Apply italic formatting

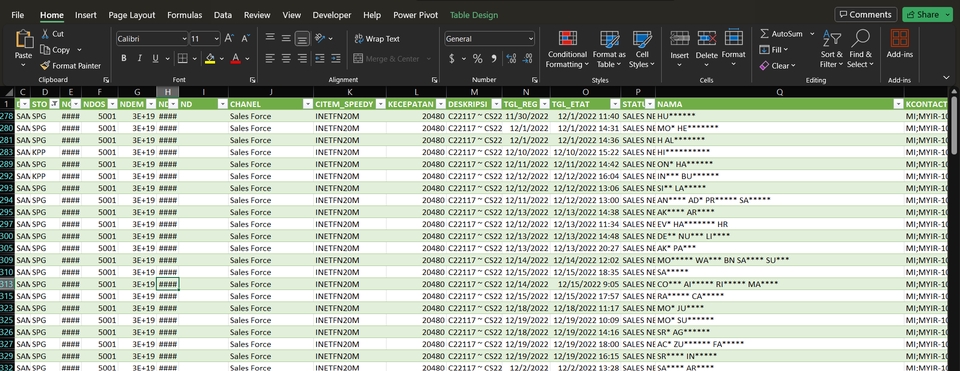click(140, 59)
